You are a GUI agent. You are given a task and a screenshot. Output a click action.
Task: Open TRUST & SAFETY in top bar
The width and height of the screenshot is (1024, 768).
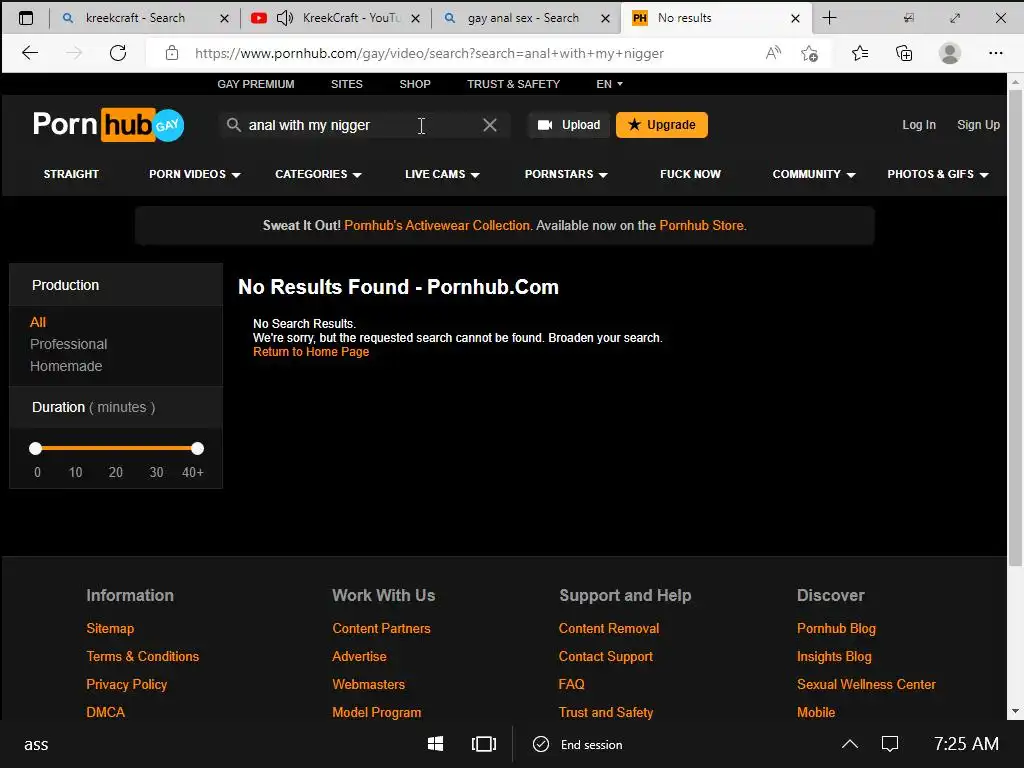point(513,84)
